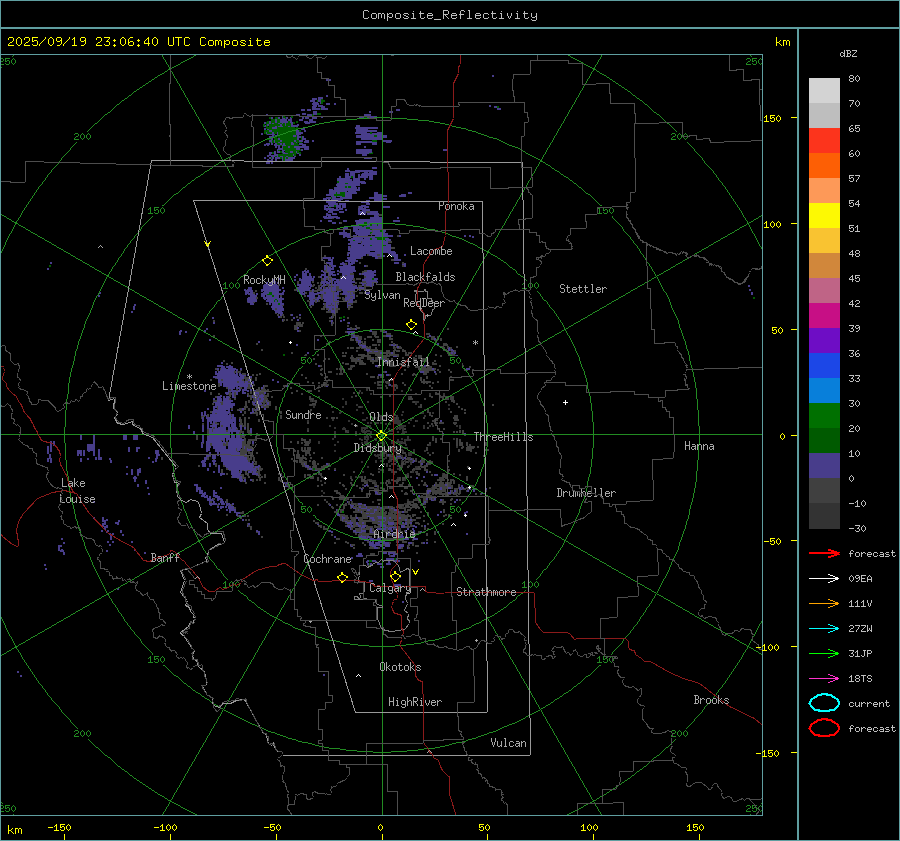The width and height of the screenshot is (900, 841).
Task: Click the Lake Louise map label
Action: click(x=78, y=491)
